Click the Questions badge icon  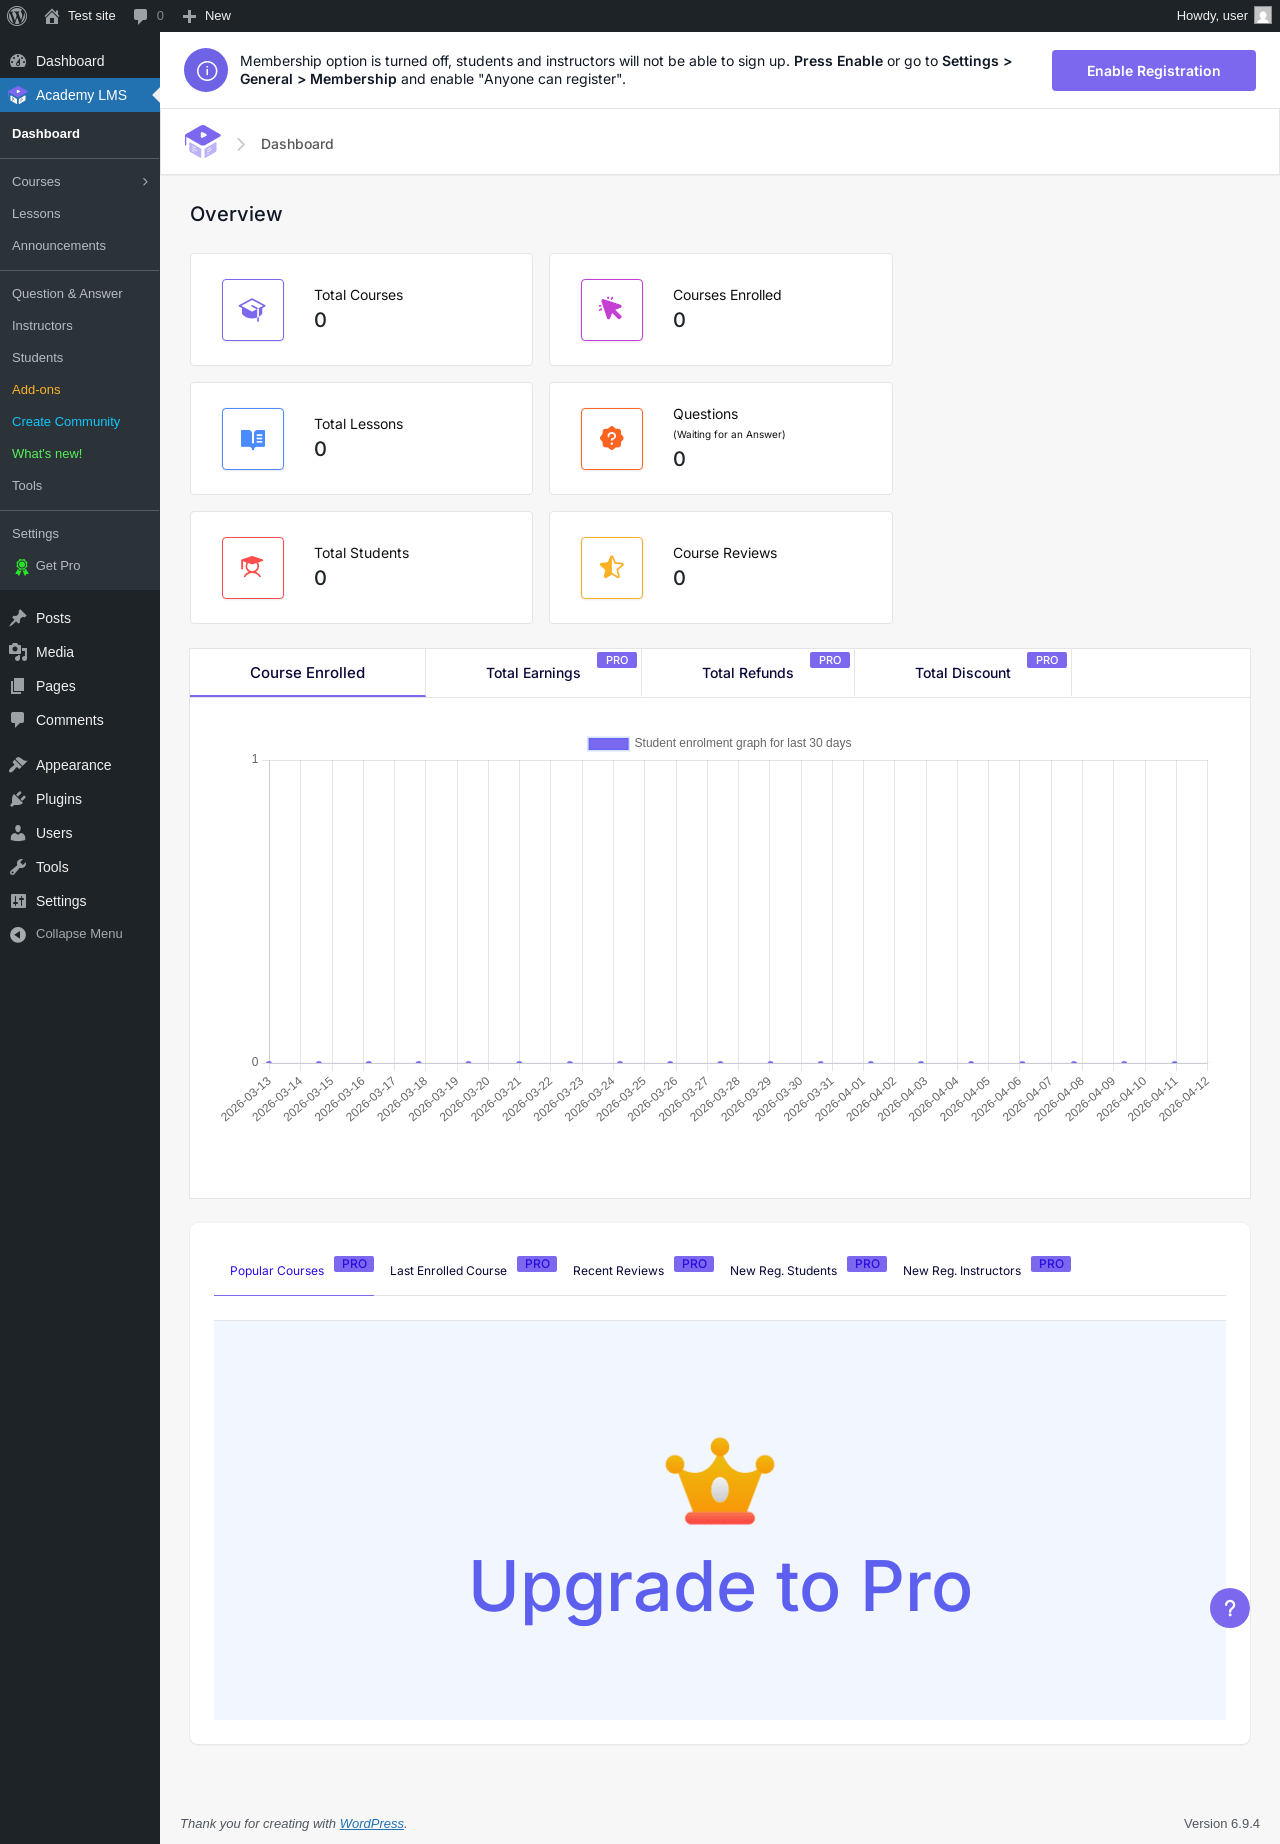[x=612, y=439]
